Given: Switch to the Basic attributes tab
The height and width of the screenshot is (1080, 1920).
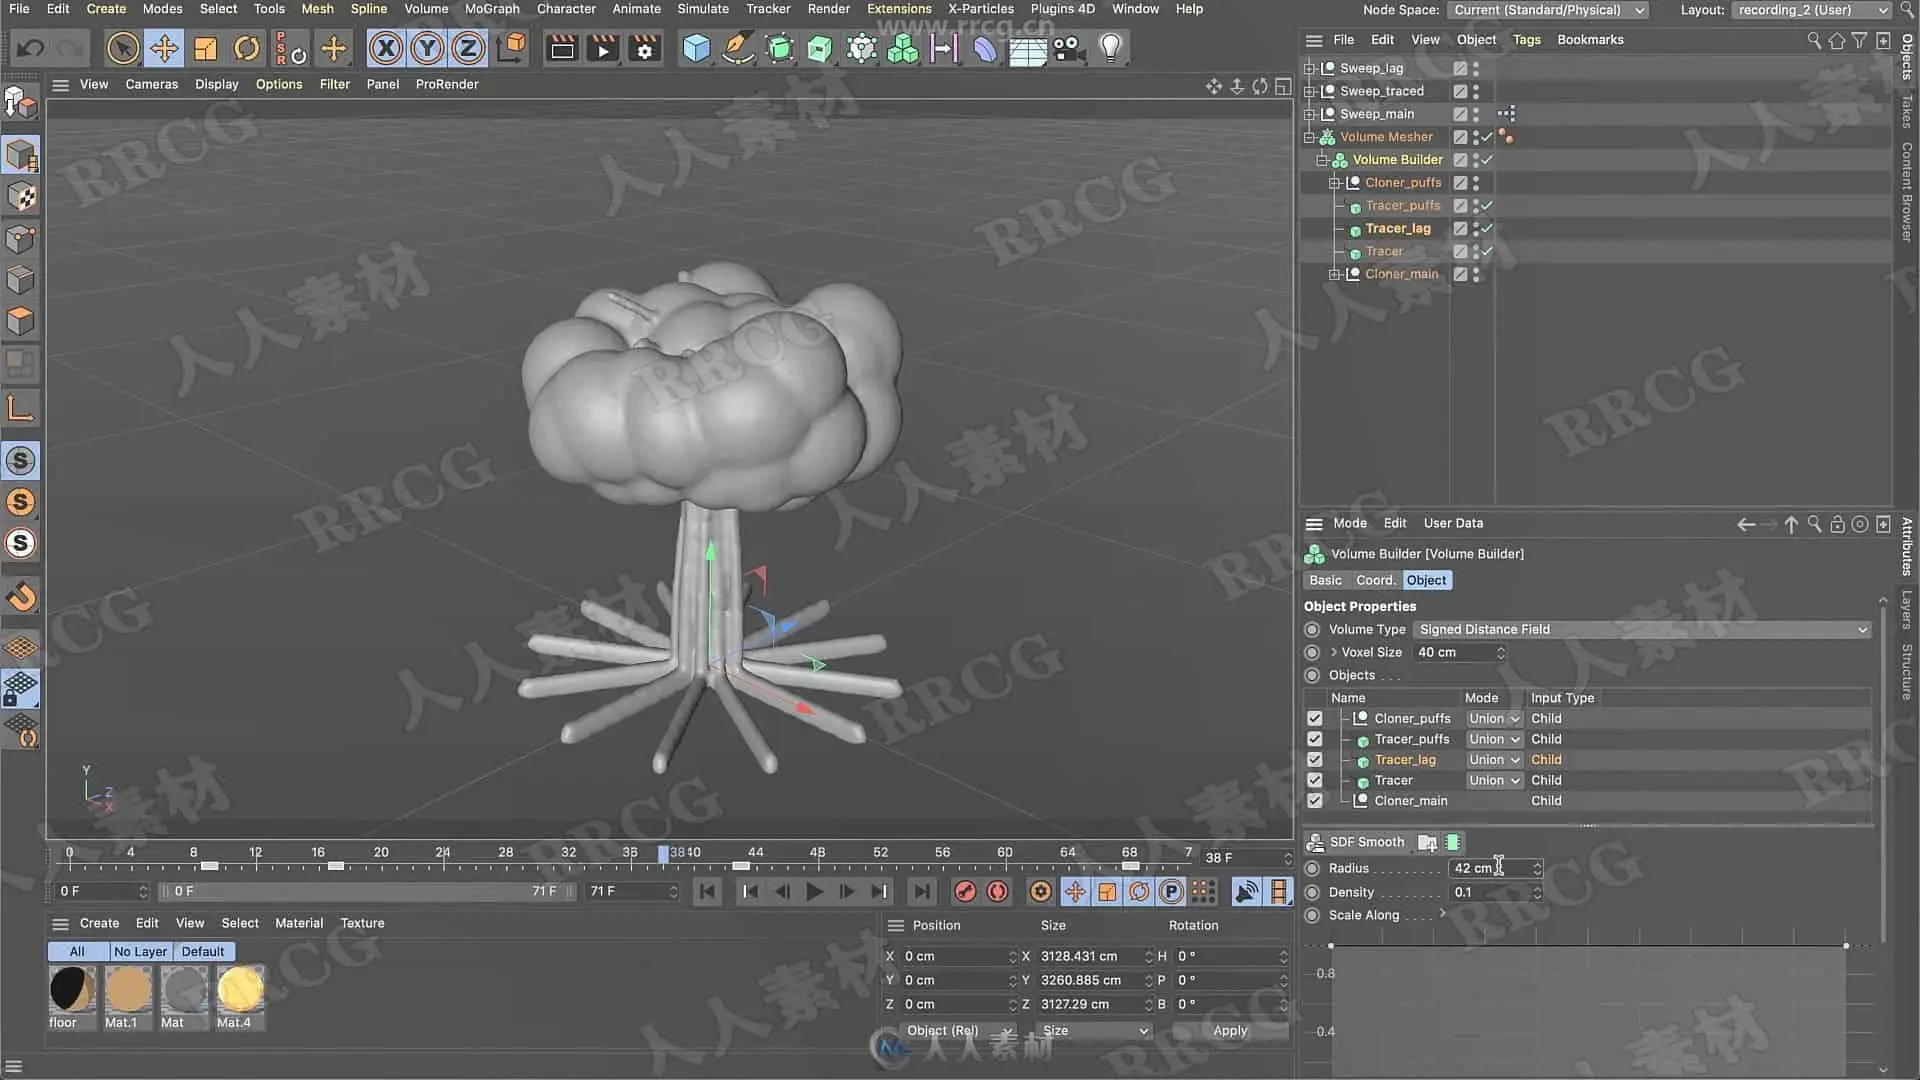Looking at the screenshot, I should 1325,580.
